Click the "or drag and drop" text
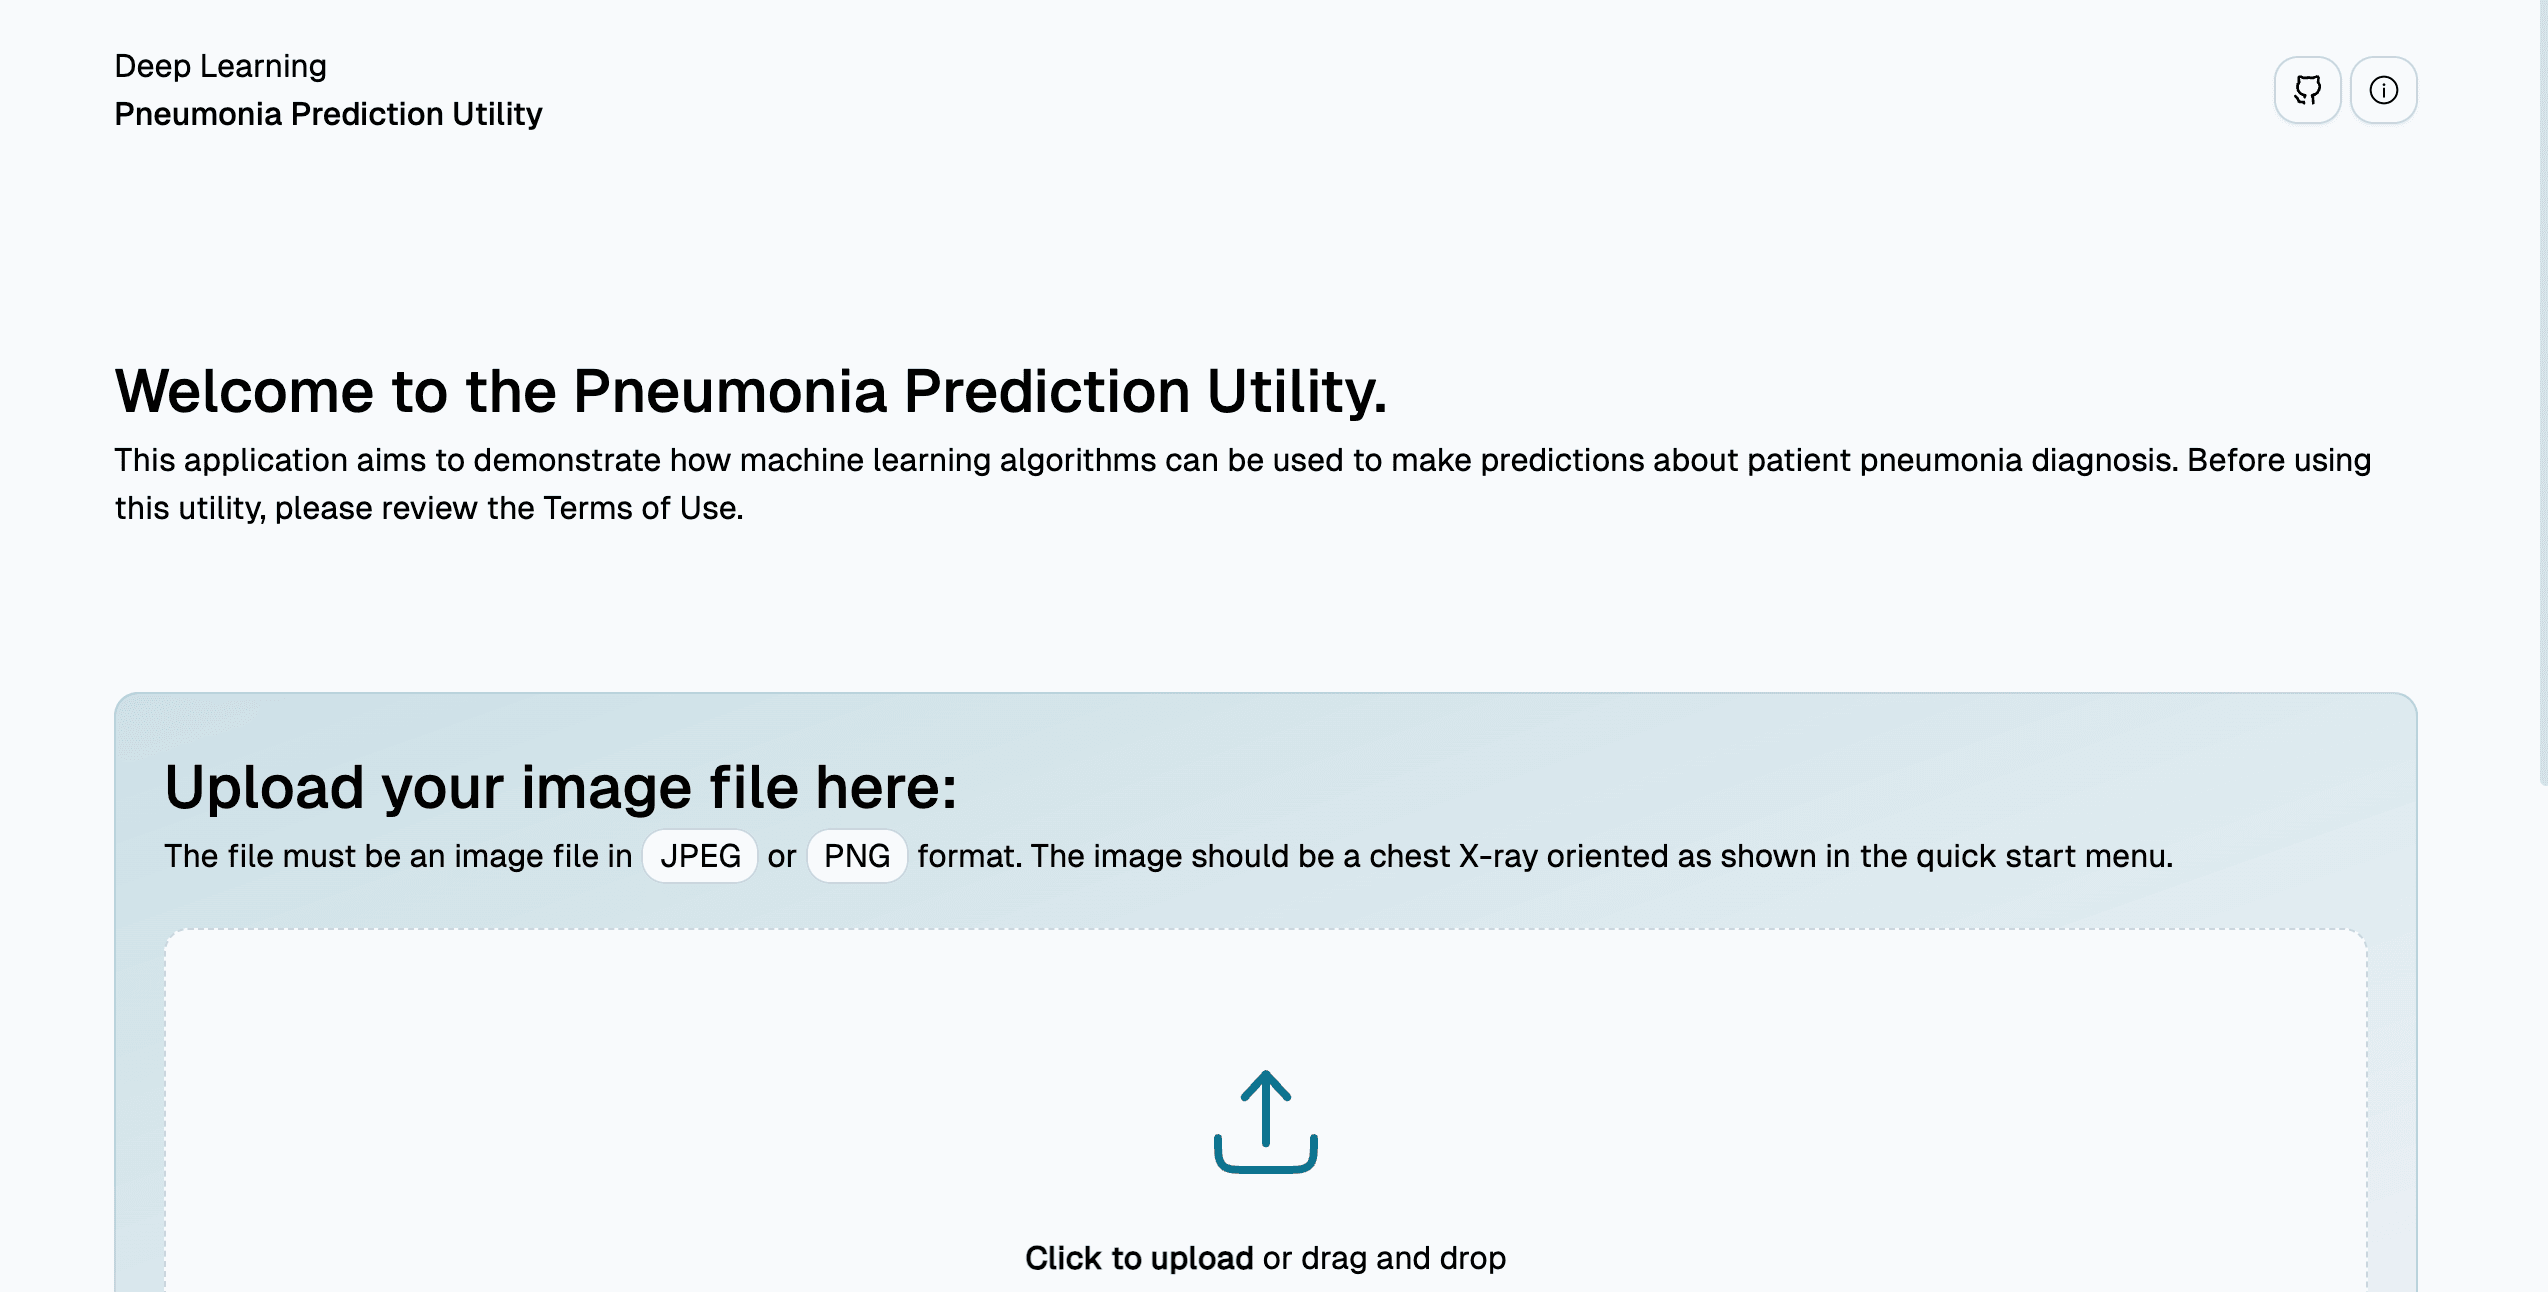2548x1292 pixels. pyautogui.click(x=1384, y=1258)
